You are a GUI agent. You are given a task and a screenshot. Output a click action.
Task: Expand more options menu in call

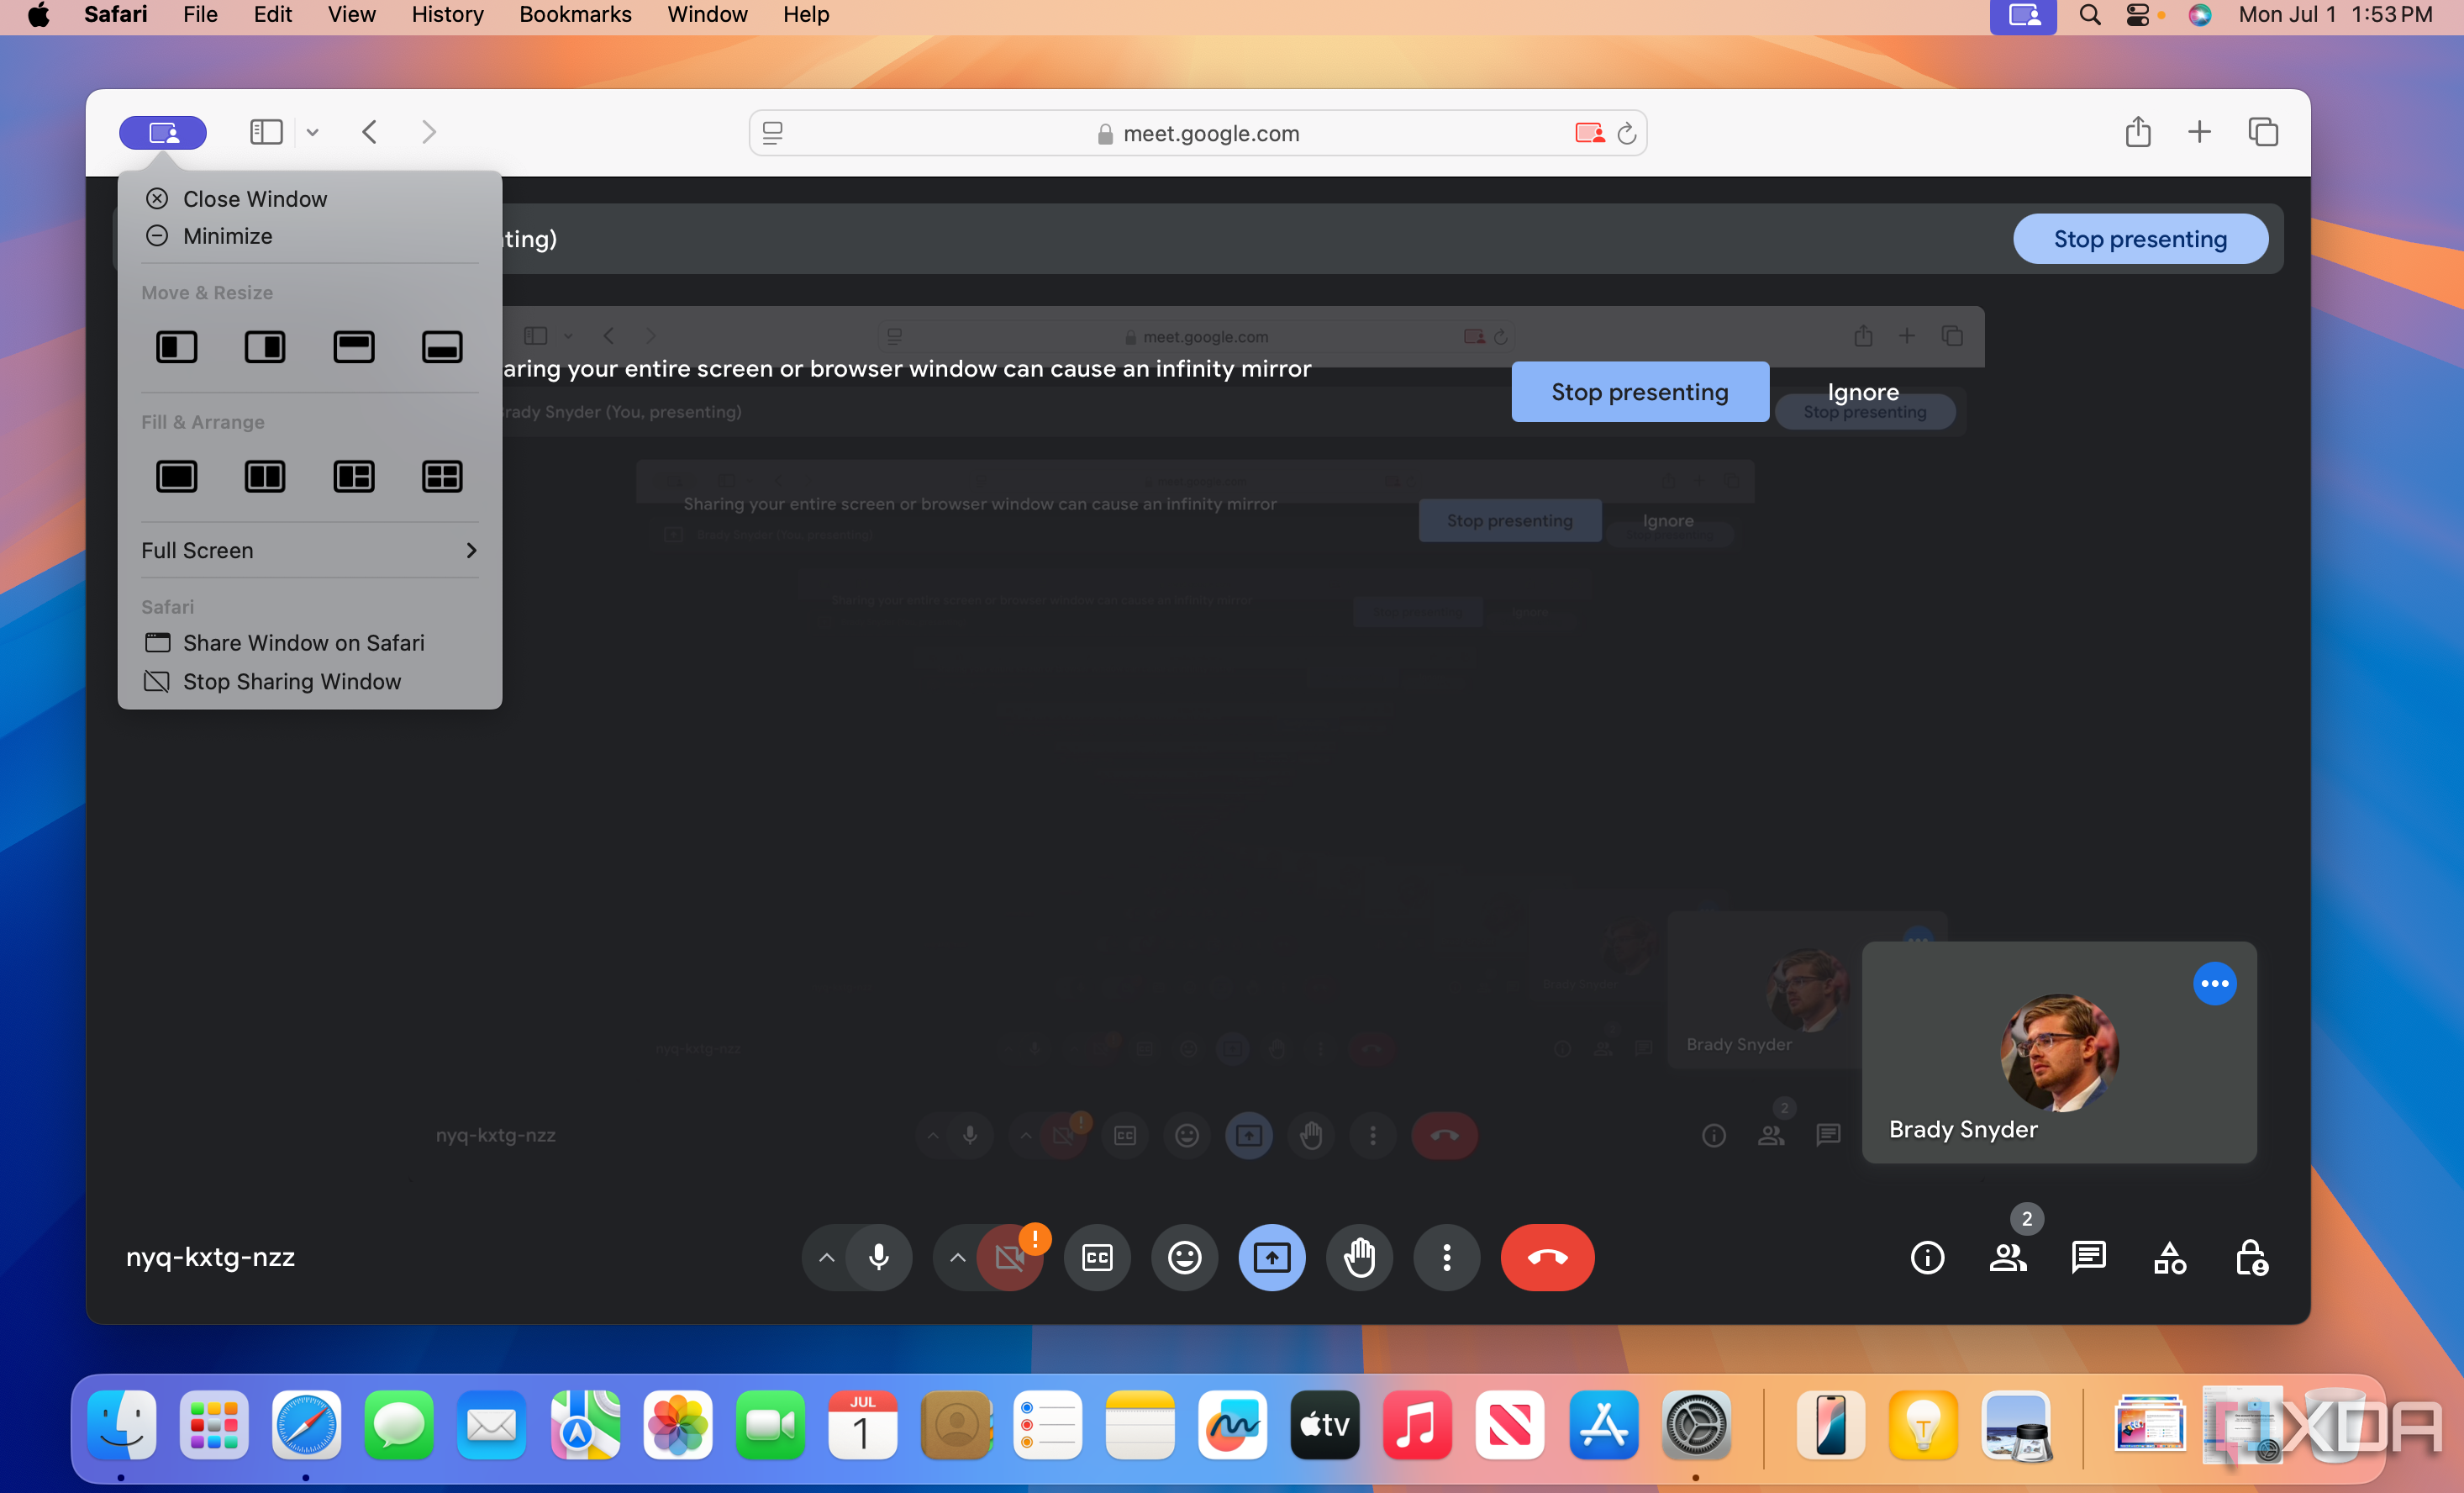coord(1447,1257)
